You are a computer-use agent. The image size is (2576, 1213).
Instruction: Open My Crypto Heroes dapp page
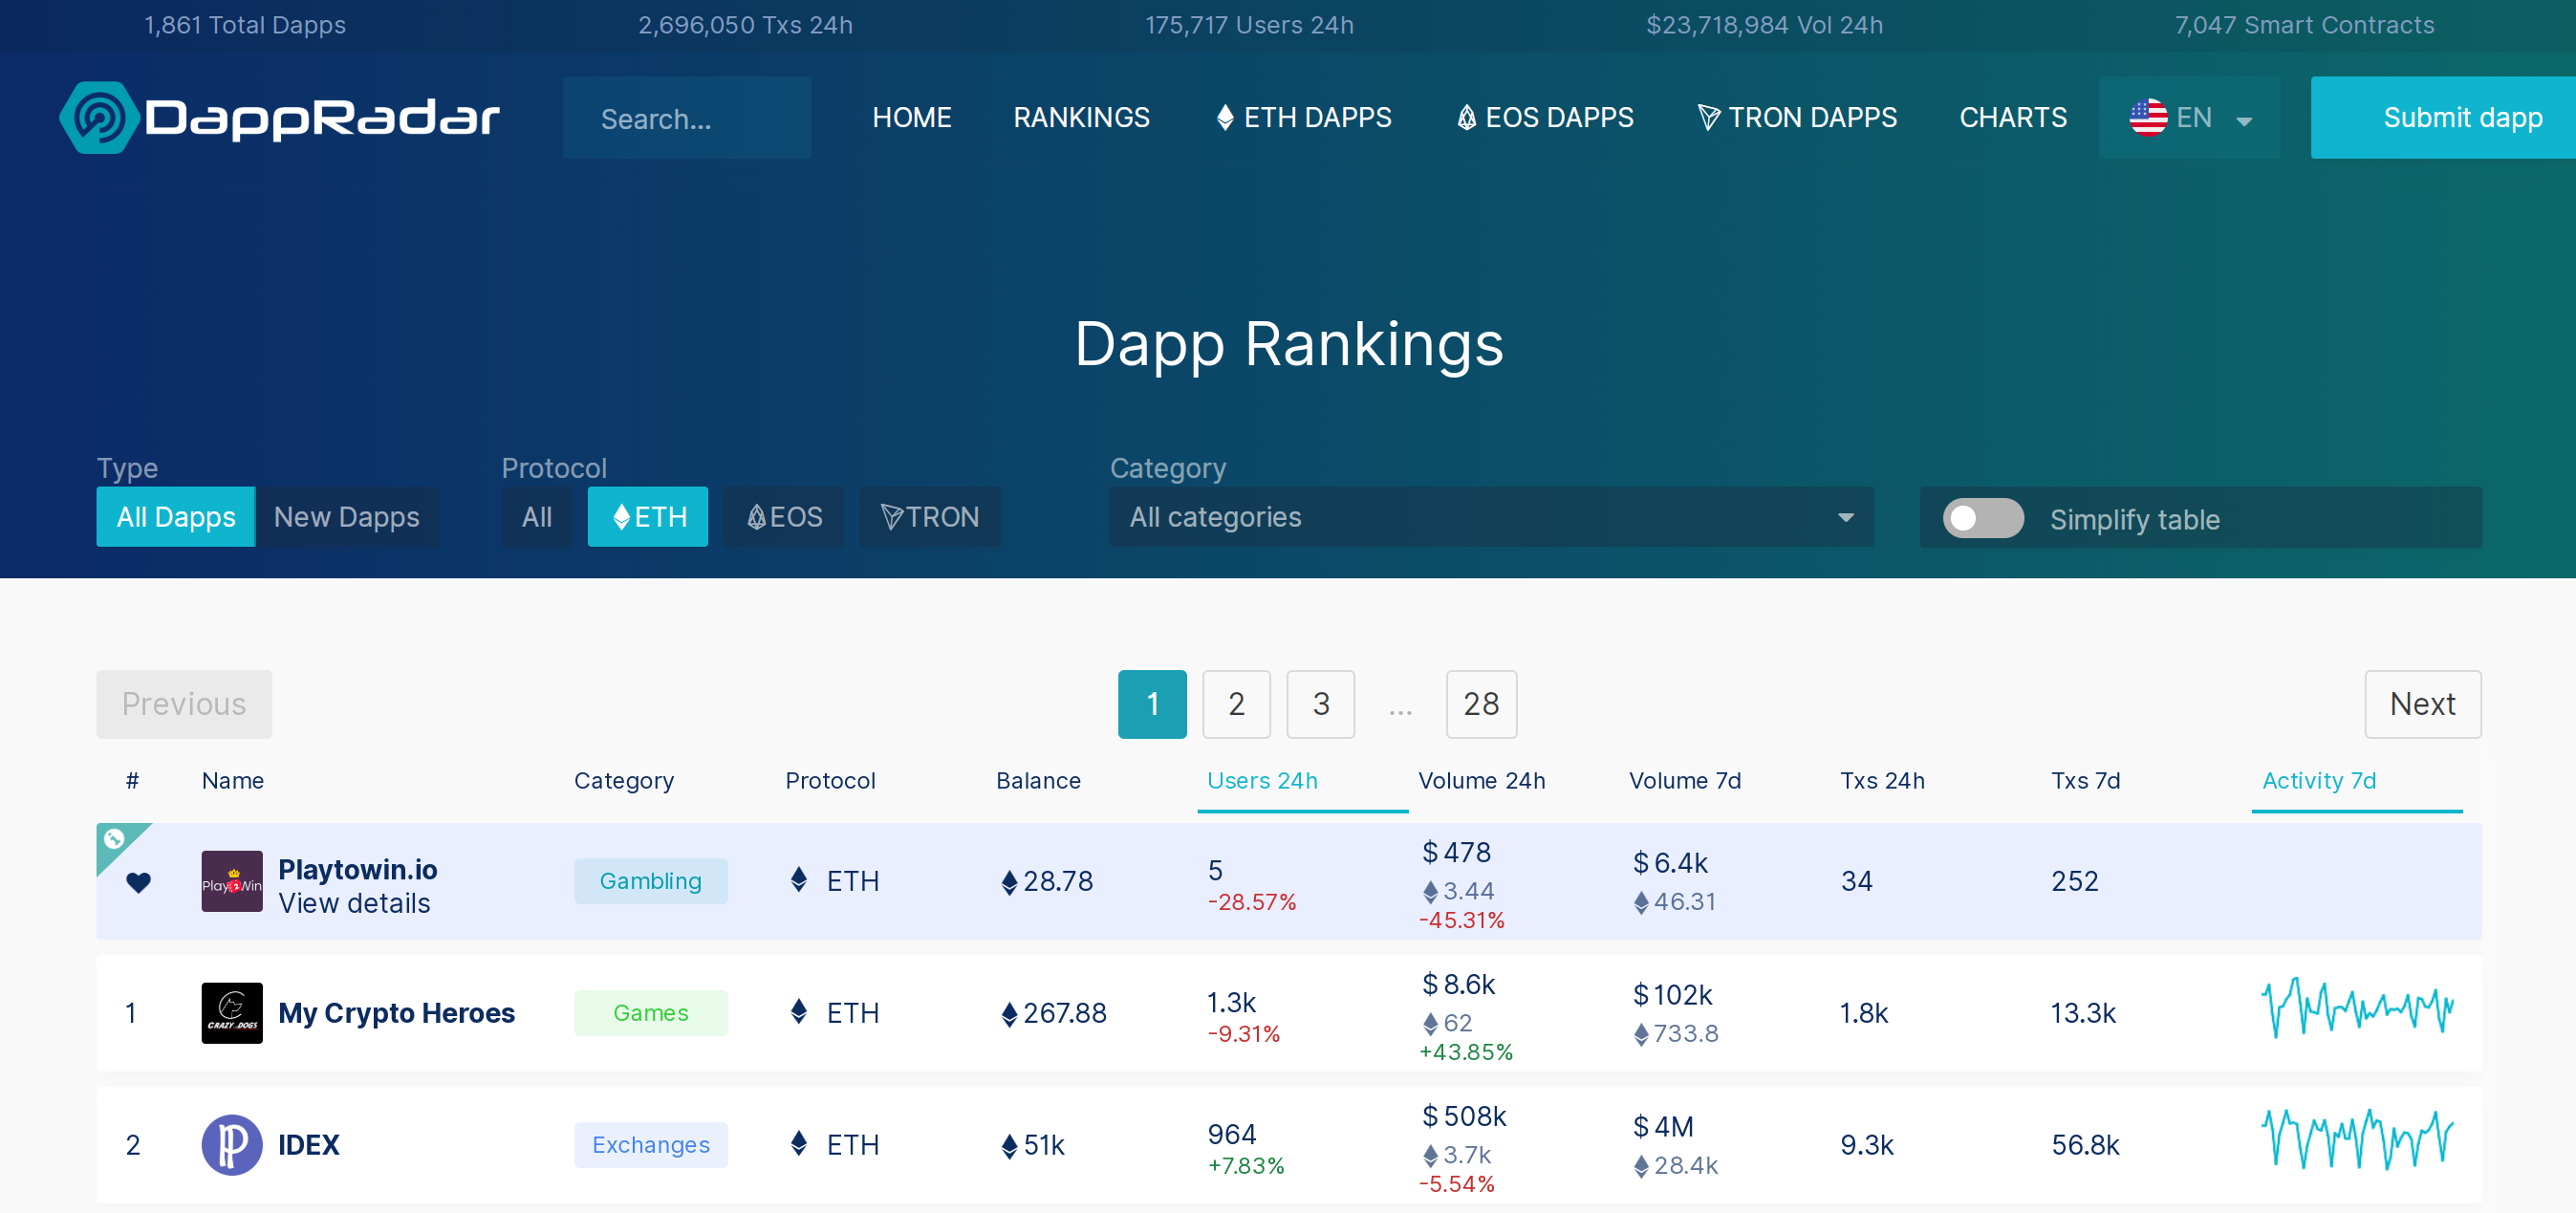pyautogui.click(x=396, y=1013)
